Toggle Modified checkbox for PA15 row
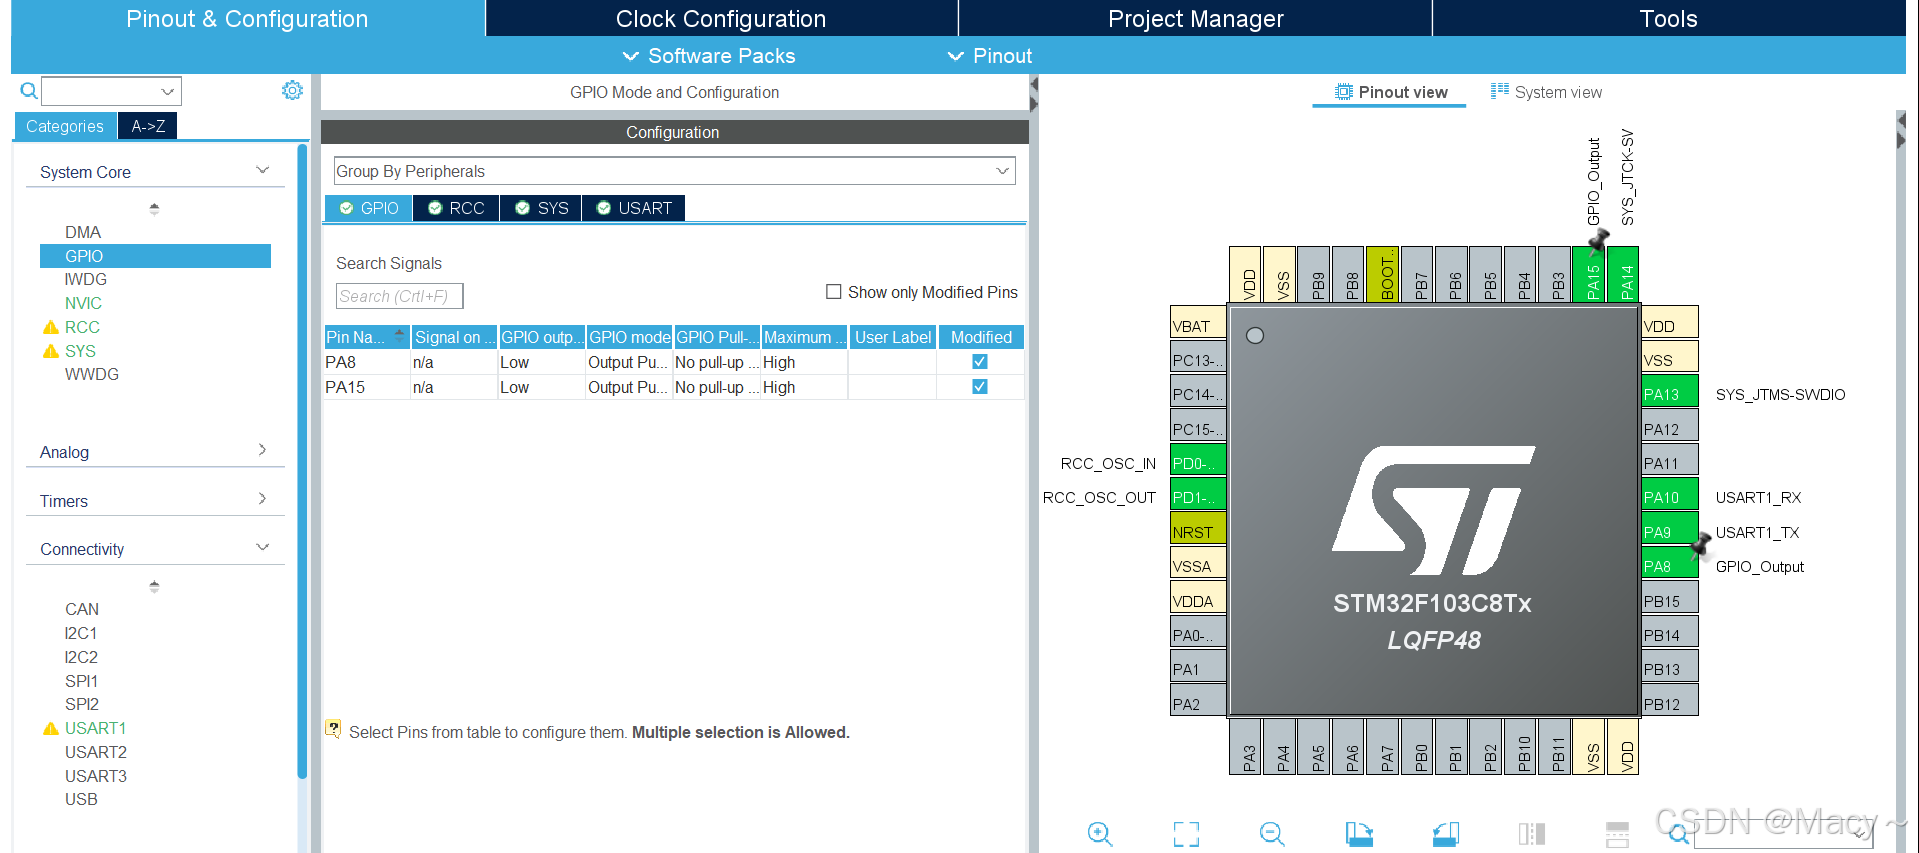Viewport: 1919px width, 853px height. [x=980, y=387]
